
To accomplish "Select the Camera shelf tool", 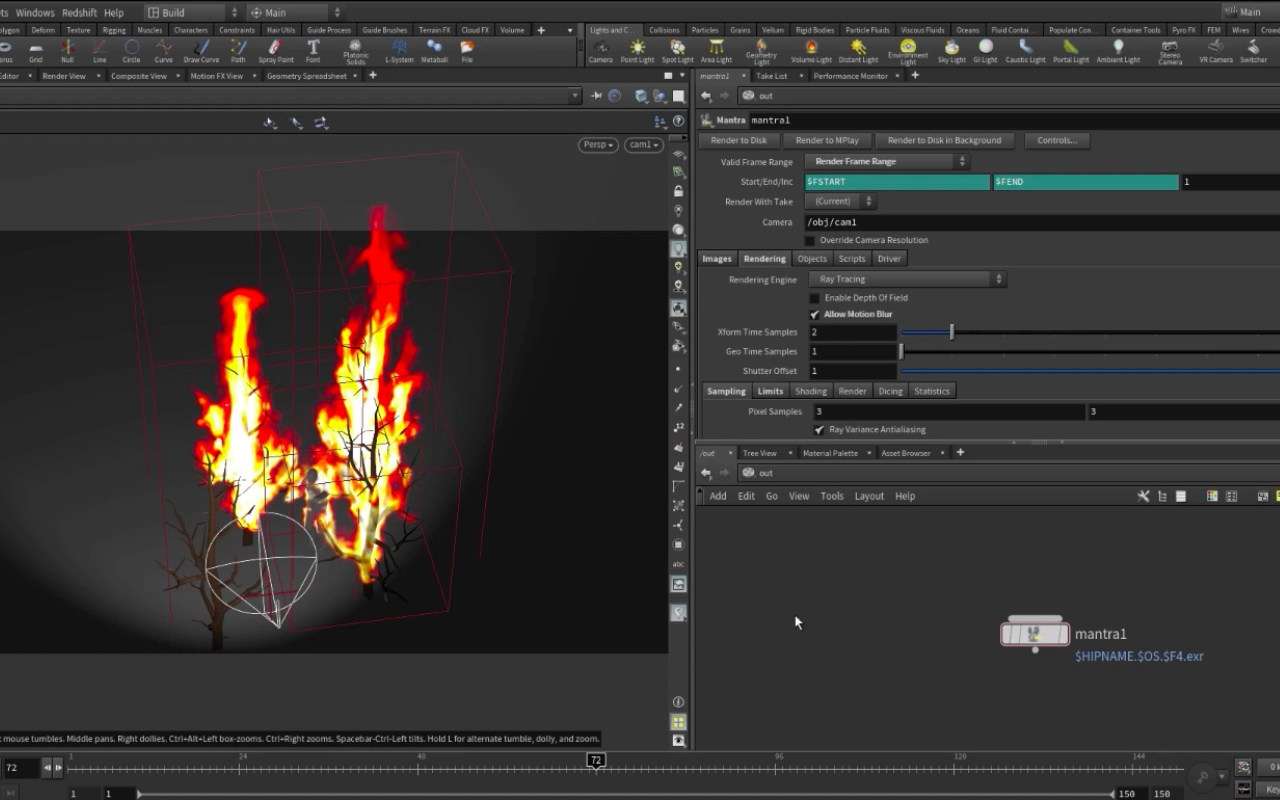I will pyautogui.click(x=600, y=51).
